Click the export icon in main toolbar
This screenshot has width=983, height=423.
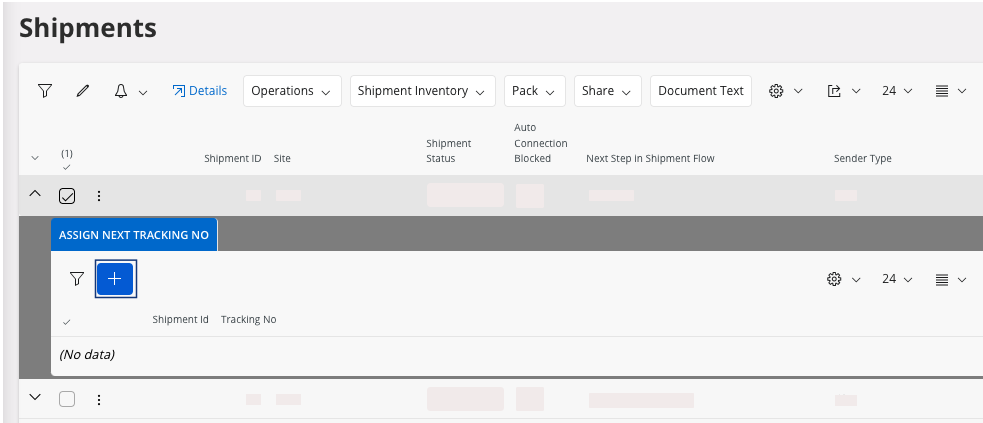(834, 91)
